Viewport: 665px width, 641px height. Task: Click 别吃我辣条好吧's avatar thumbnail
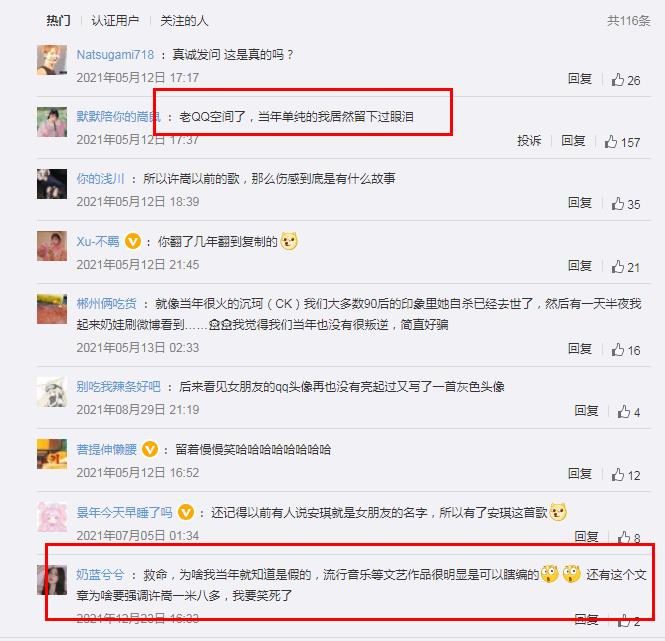point(52,392)
